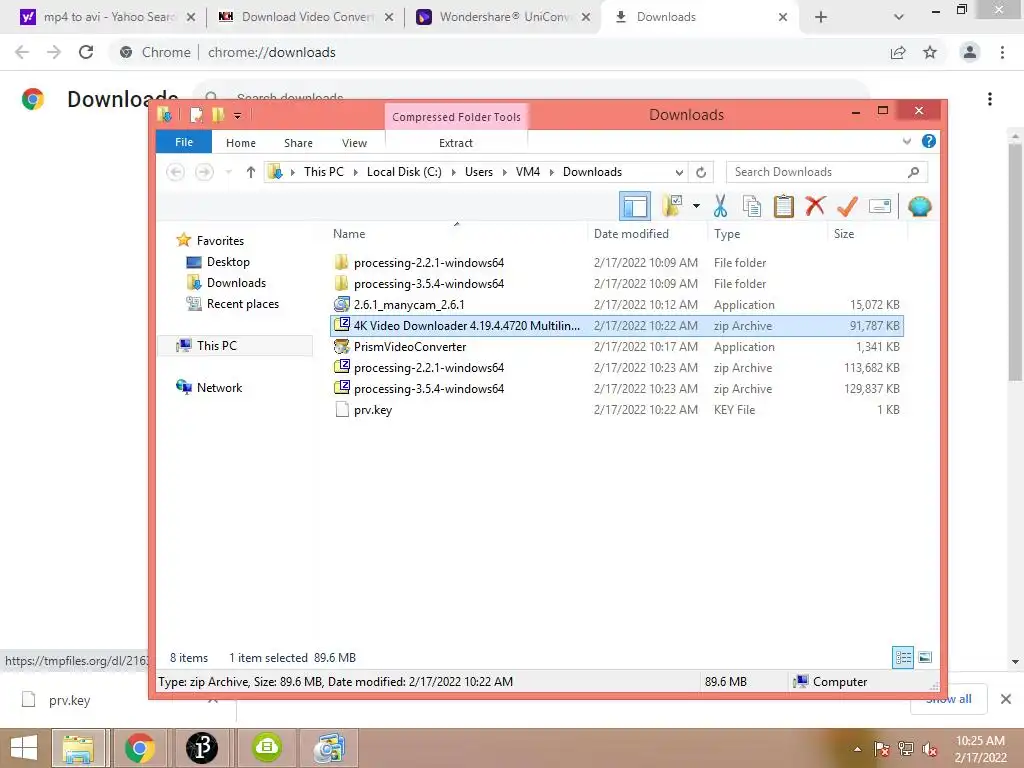This screenshot has height=768, width=1024.
Task: Open Chrome profile avatar icon
Action: click(x=970, y=52)
